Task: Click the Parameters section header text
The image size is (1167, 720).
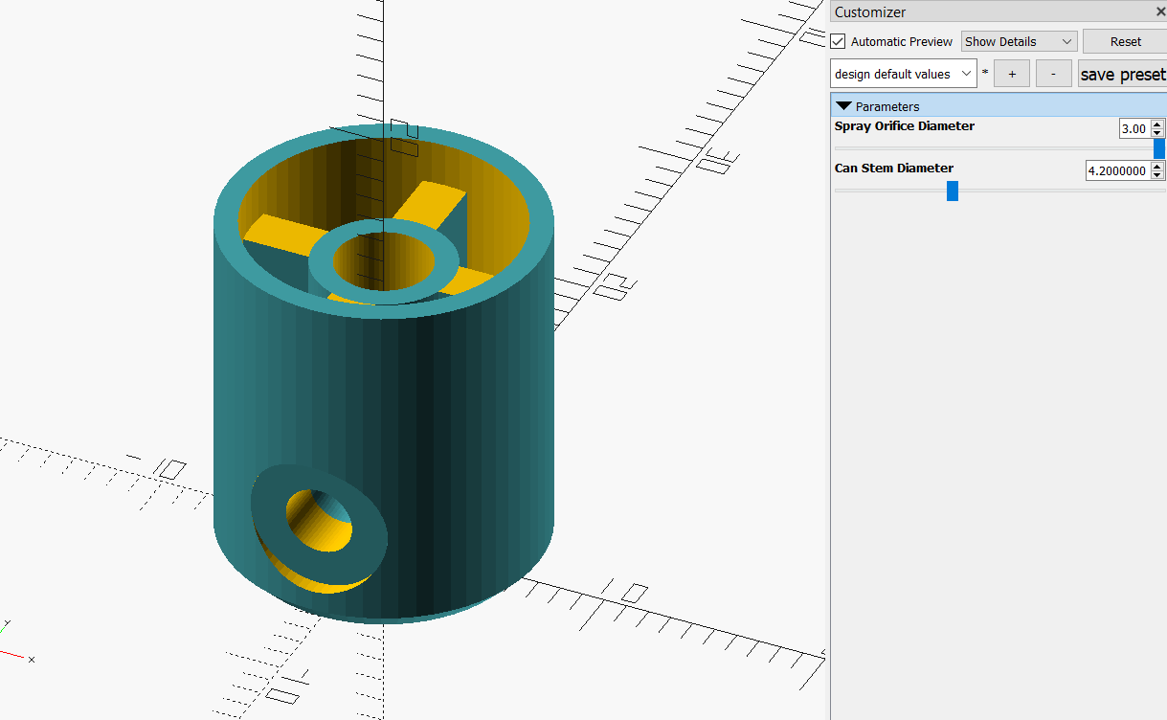Action: 887,106
